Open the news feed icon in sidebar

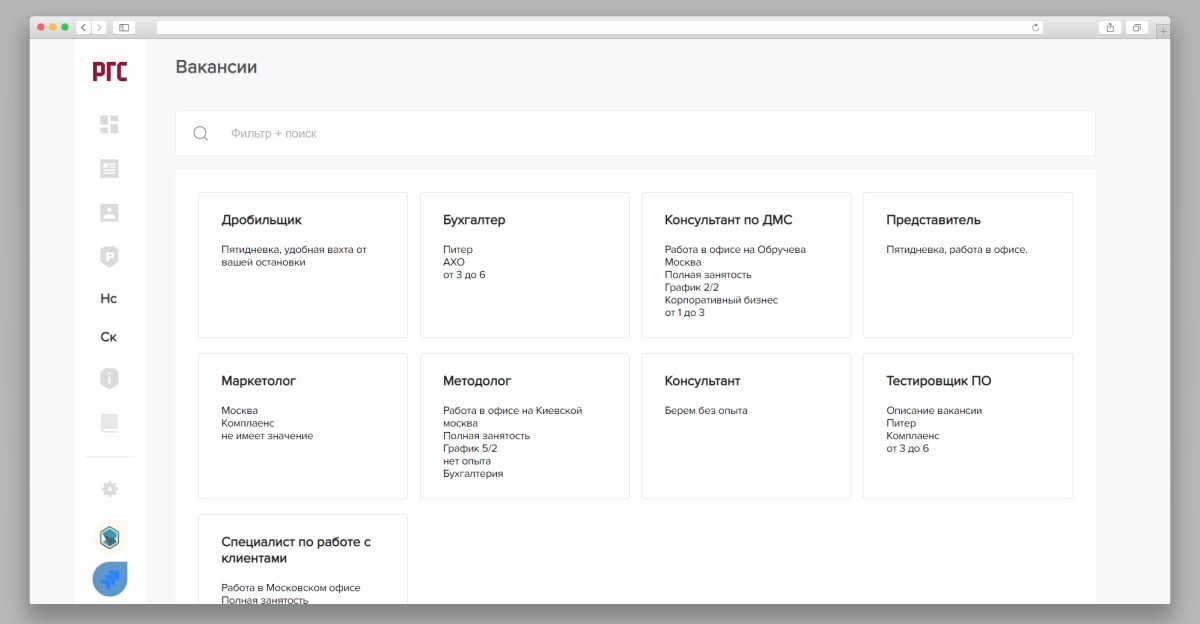(x=109, y=169)
